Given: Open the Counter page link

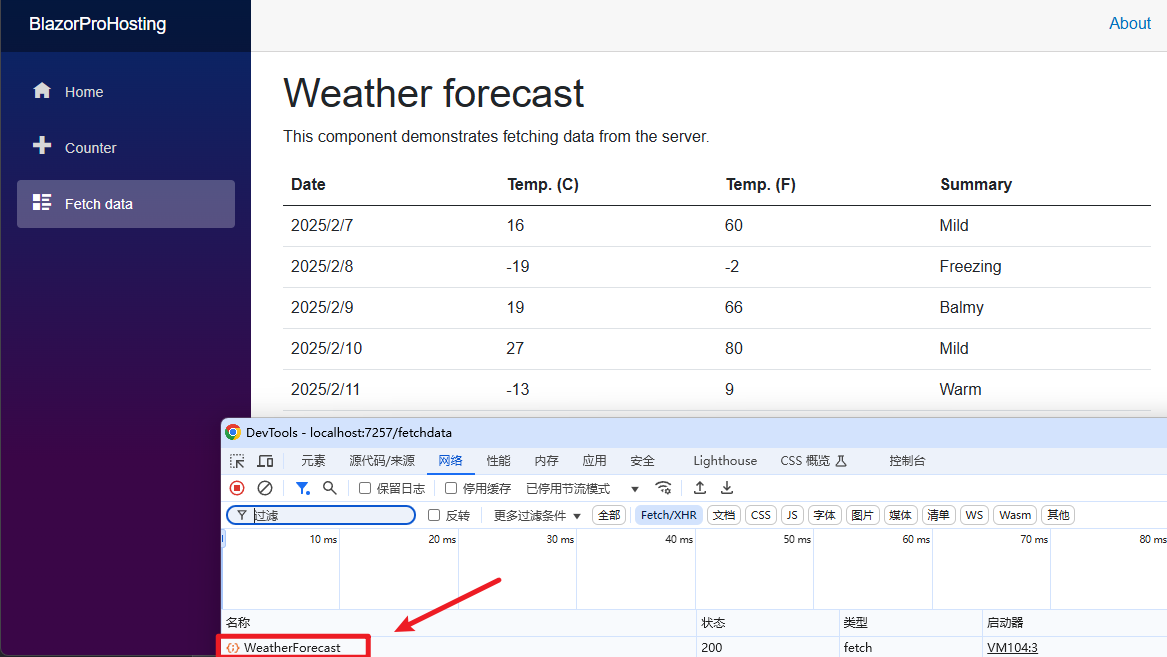Looking at the screenshot, I should (126, 147).
